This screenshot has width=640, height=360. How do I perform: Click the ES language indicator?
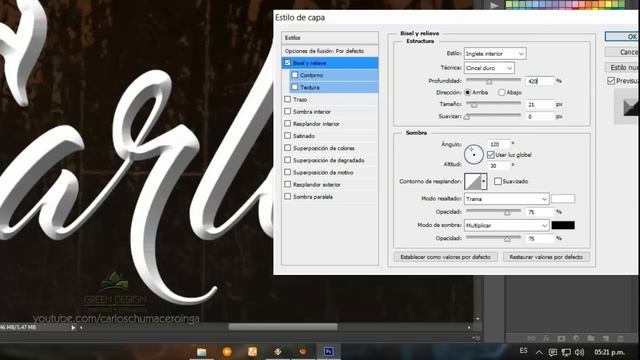(x=524, y=351)
